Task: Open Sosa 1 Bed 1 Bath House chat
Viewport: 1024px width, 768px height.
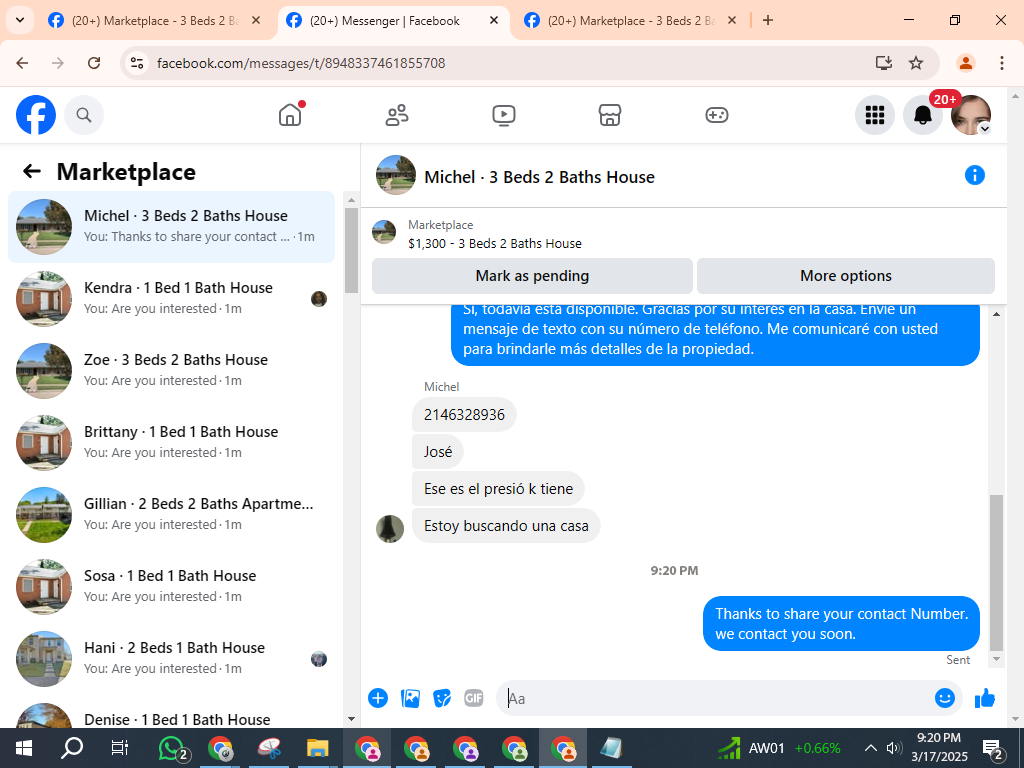Action: click(x=171, y=586)
